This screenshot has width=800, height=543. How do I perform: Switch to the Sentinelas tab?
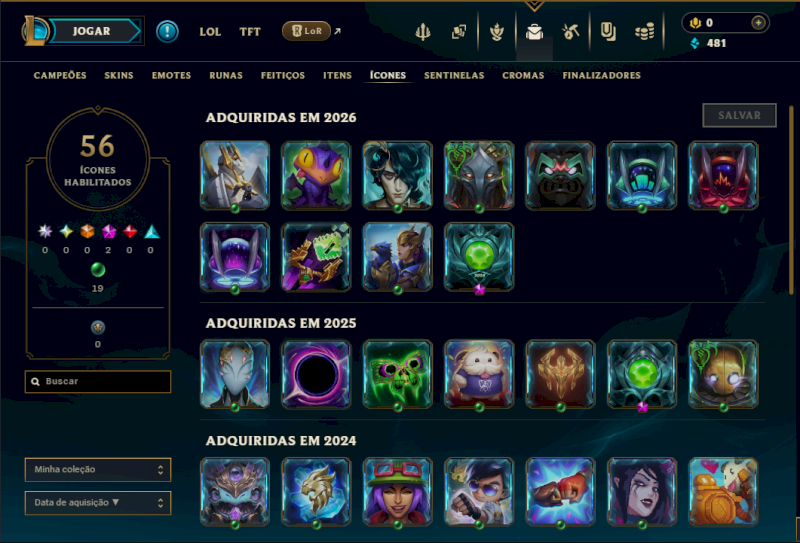tap(454, 76)
